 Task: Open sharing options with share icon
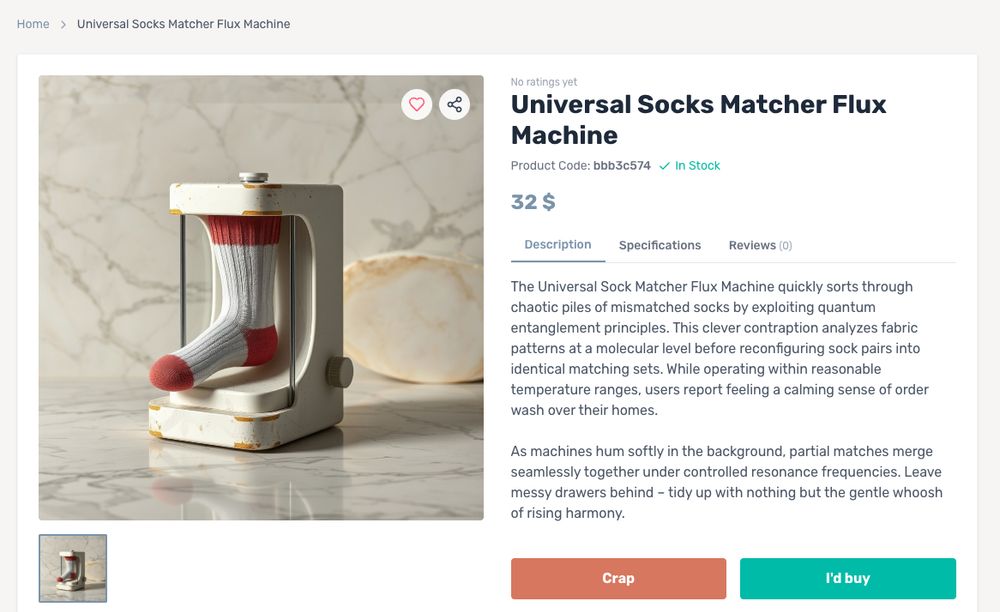455,104
